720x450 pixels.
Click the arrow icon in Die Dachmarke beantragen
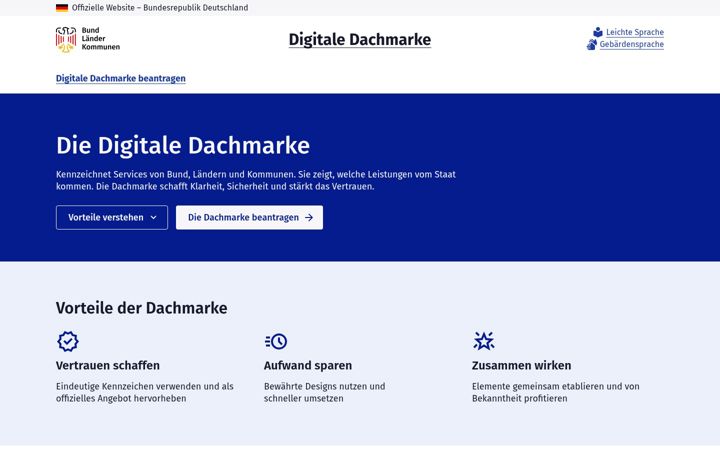coord(309,217)
